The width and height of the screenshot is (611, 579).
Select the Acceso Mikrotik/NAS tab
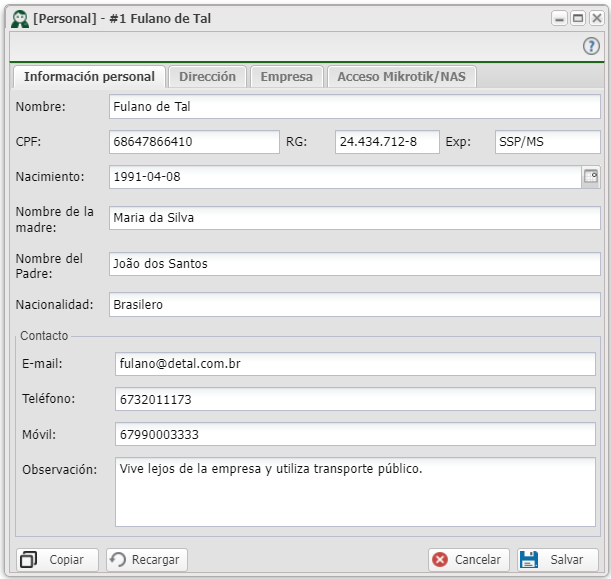click(403, 77)
